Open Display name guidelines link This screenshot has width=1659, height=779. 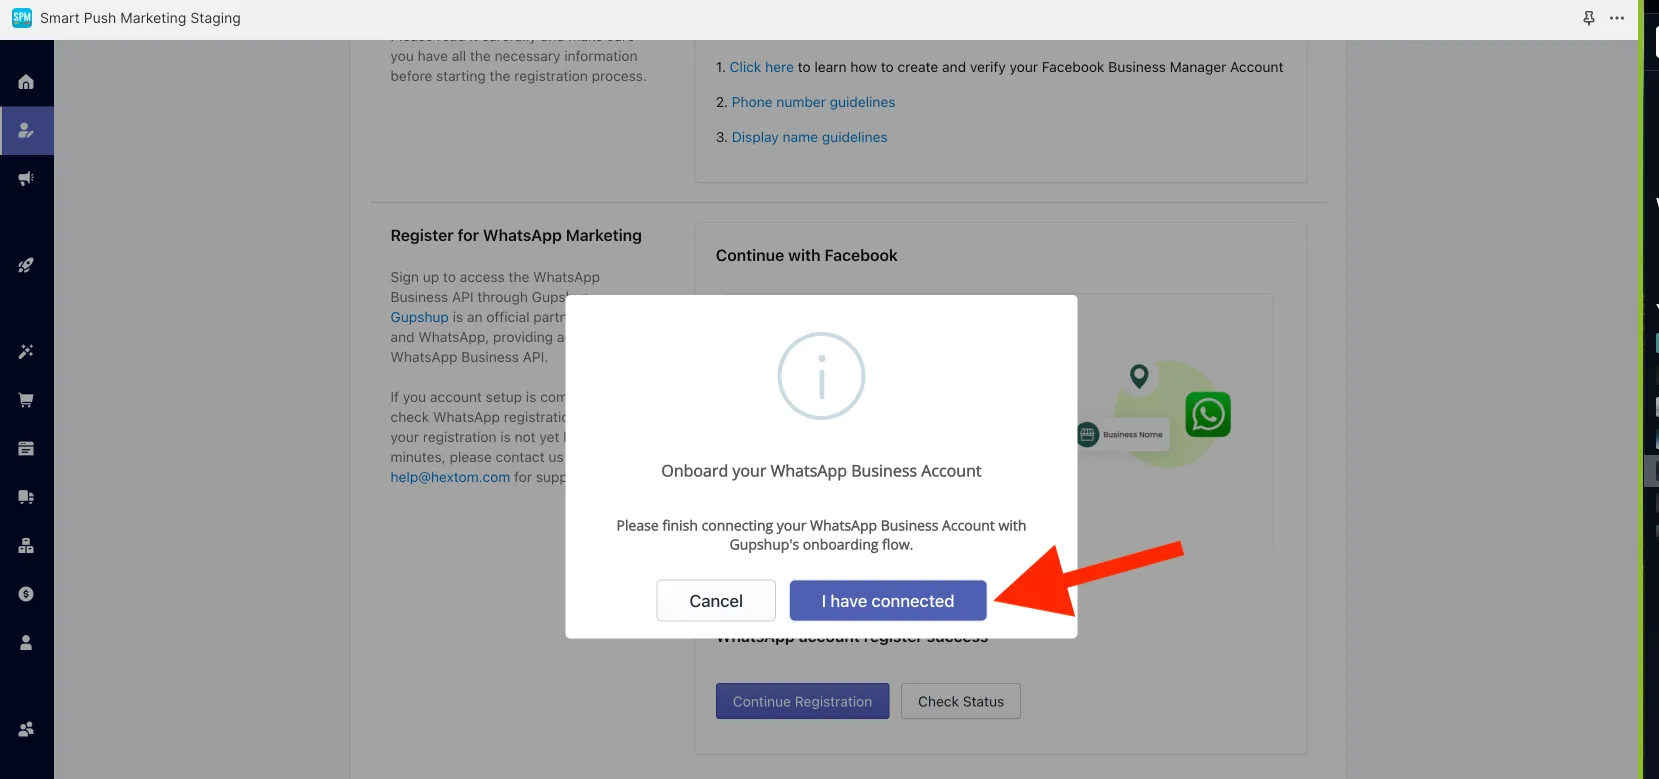809,137
